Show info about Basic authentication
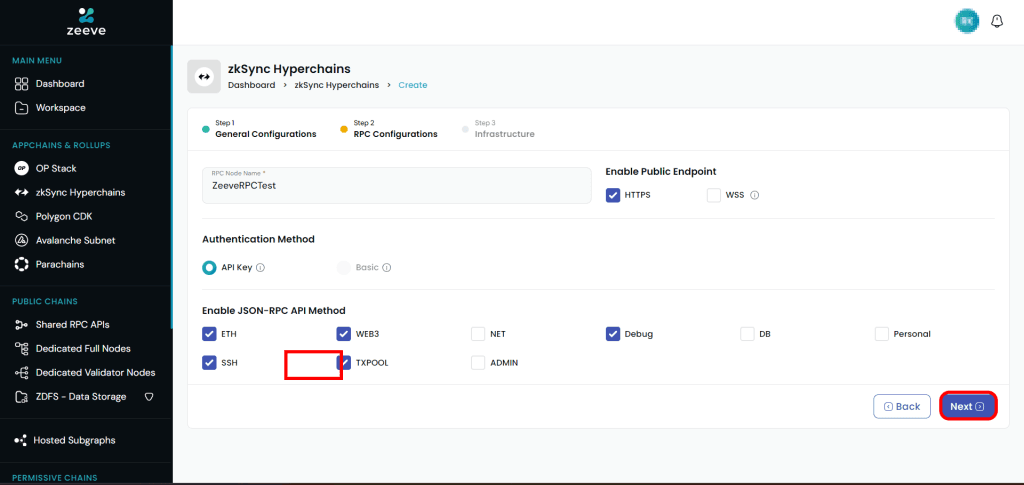 [x=387, y=268]
